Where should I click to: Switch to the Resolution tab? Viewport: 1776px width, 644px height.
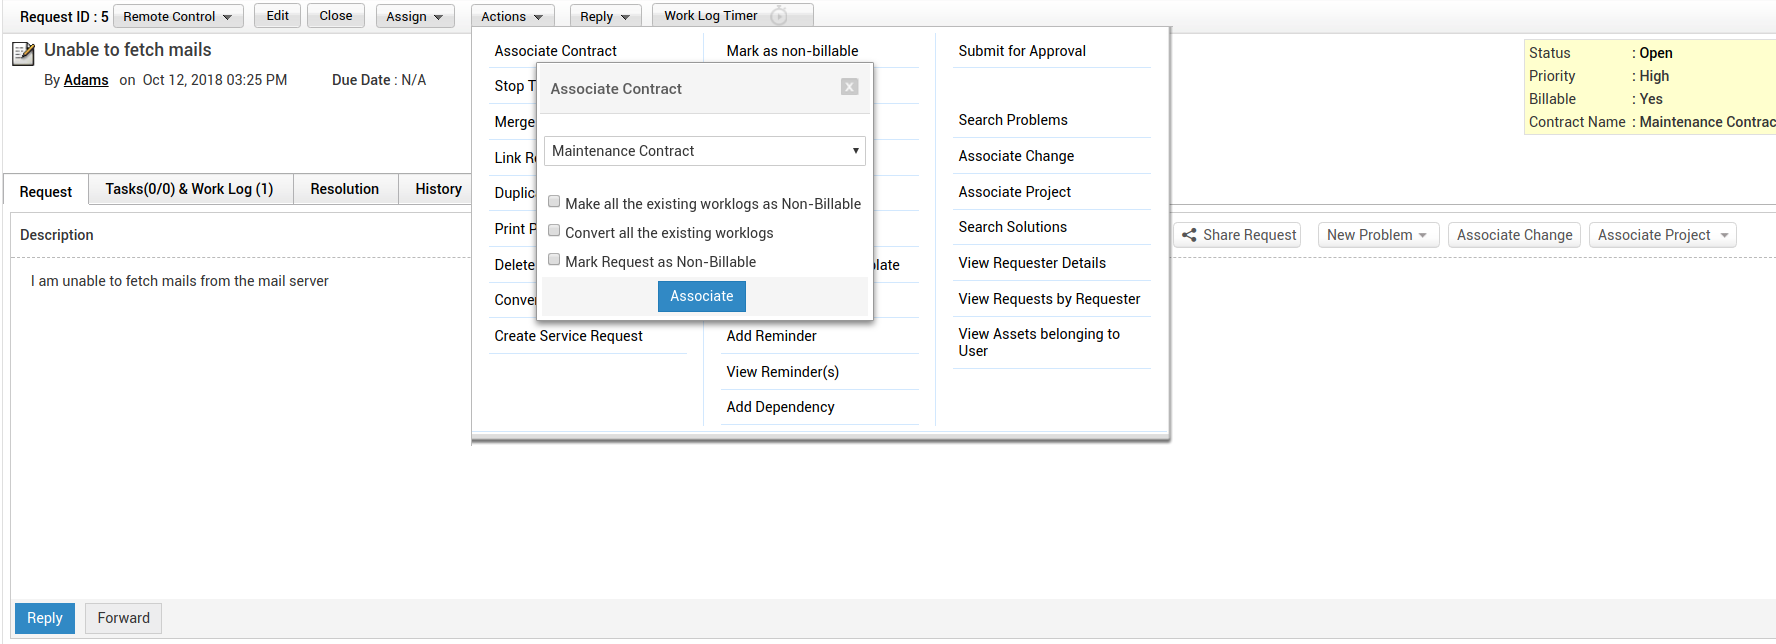click(344, 189)
